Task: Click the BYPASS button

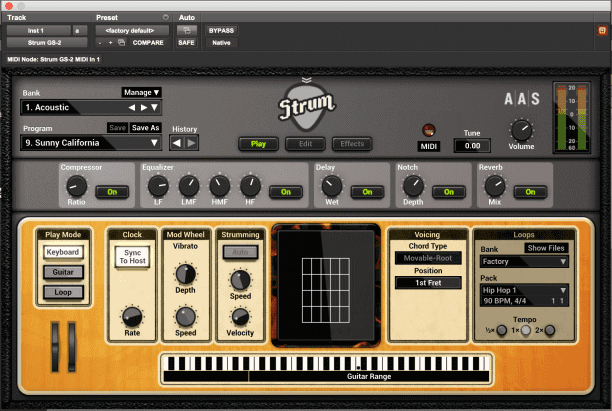Action: coord(221,30)
